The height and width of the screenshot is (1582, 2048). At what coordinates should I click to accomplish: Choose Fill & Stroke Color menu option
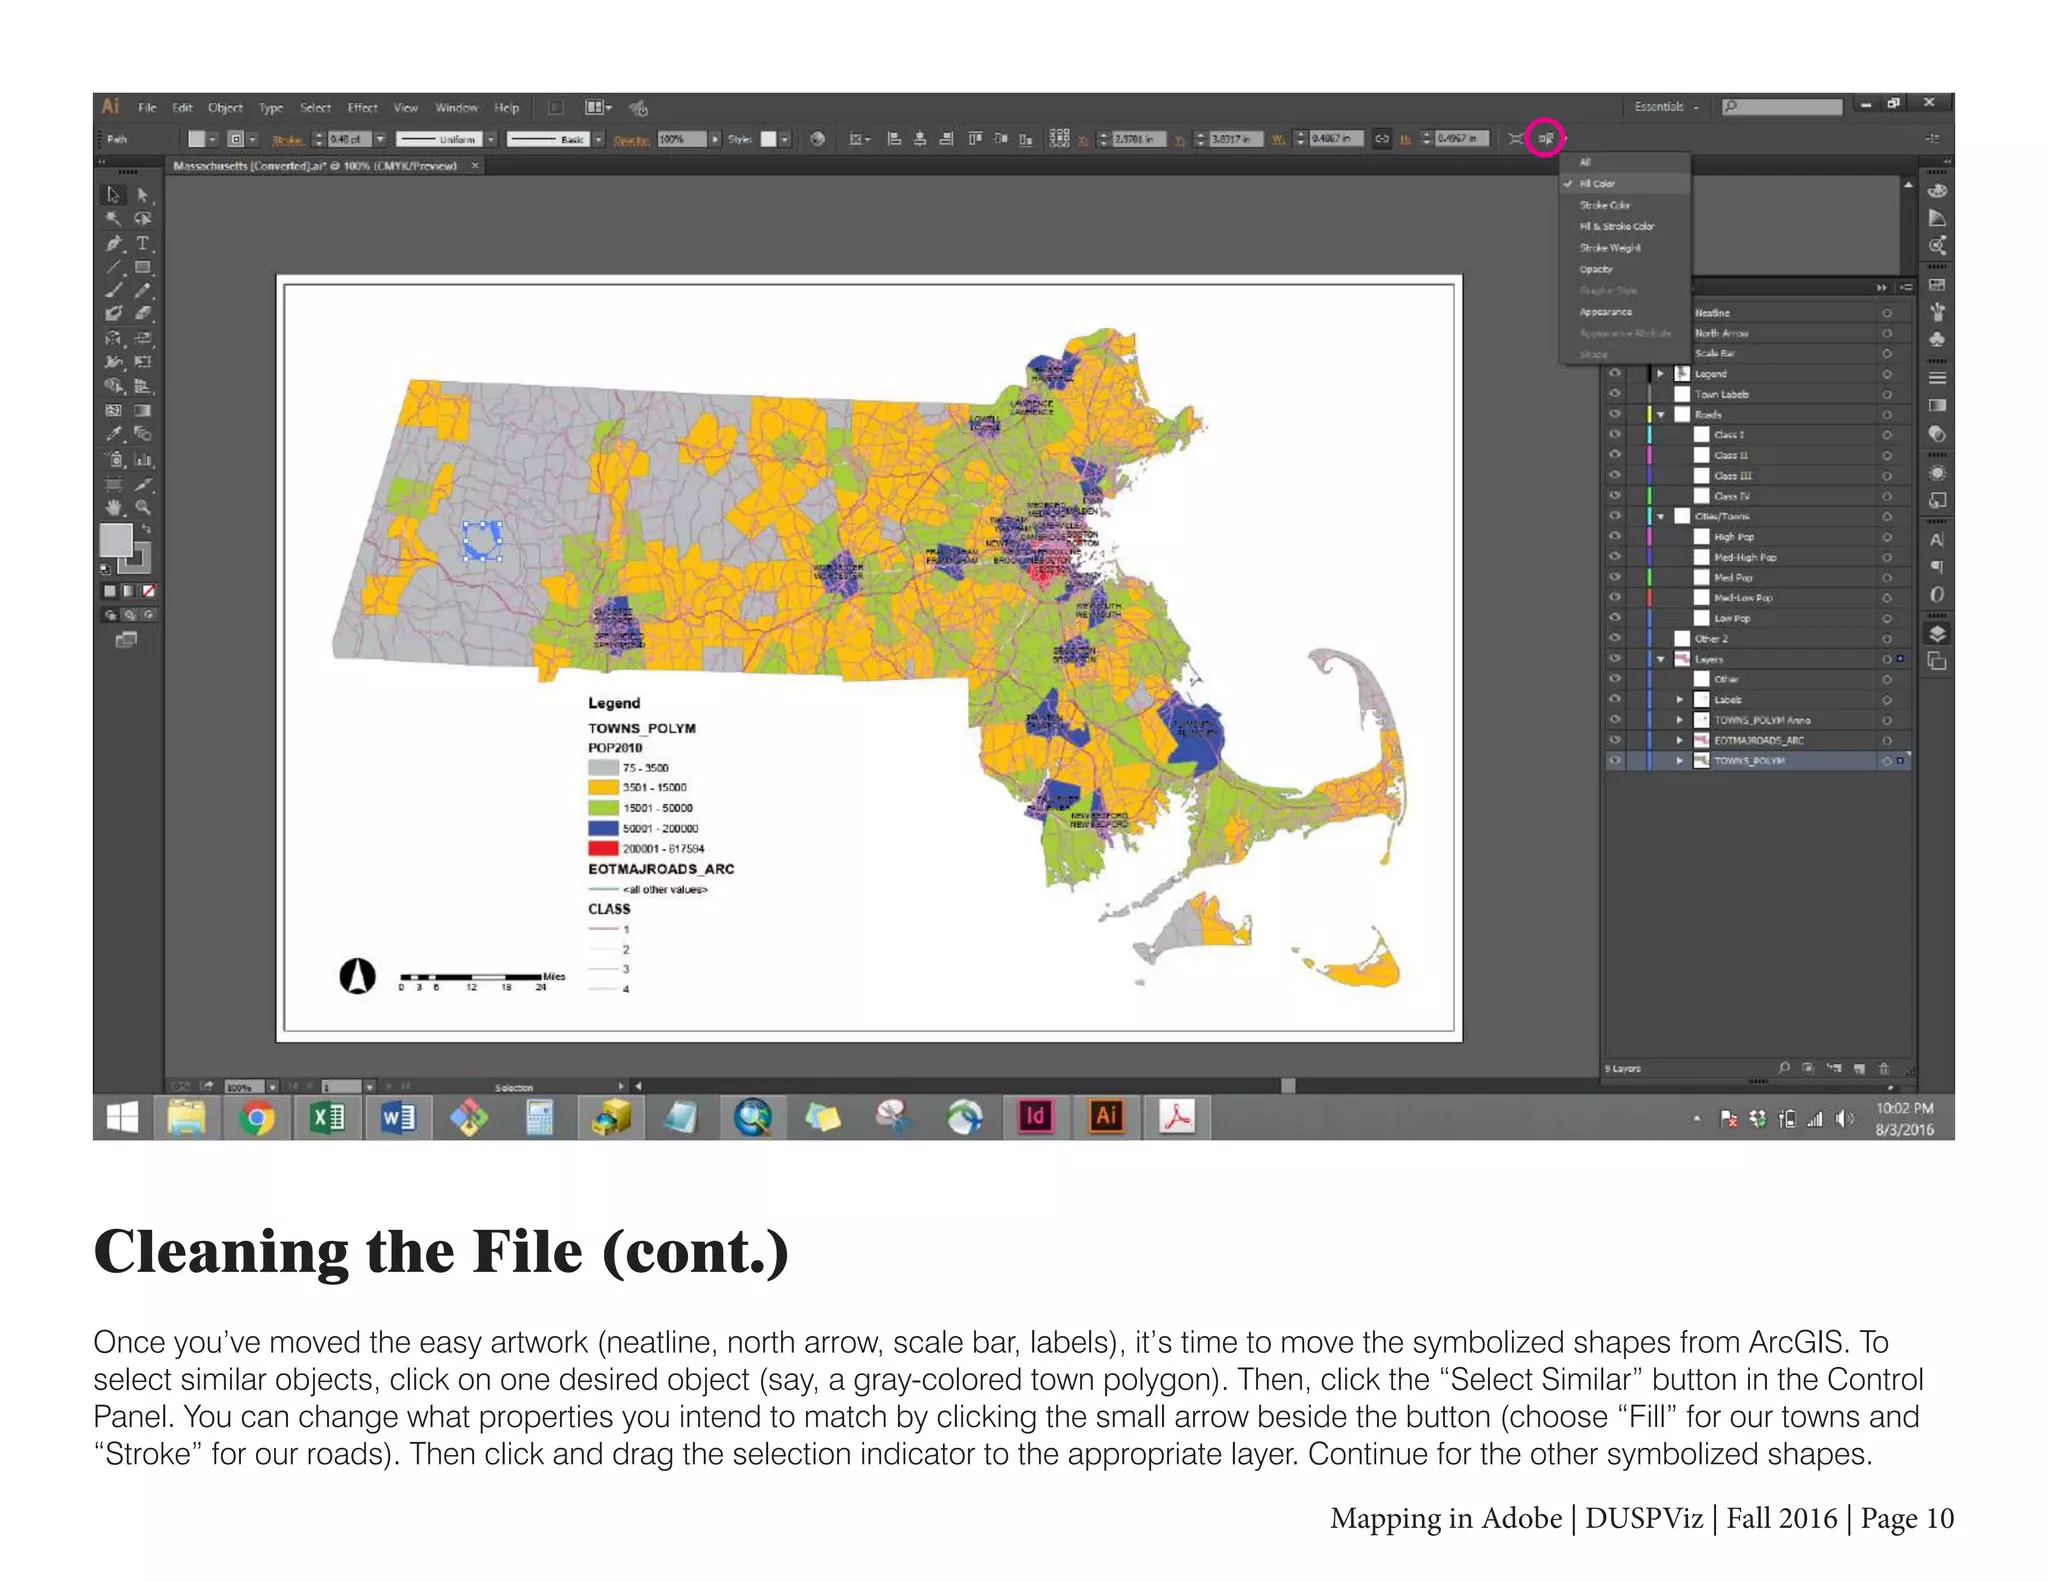click(1625, 226)
